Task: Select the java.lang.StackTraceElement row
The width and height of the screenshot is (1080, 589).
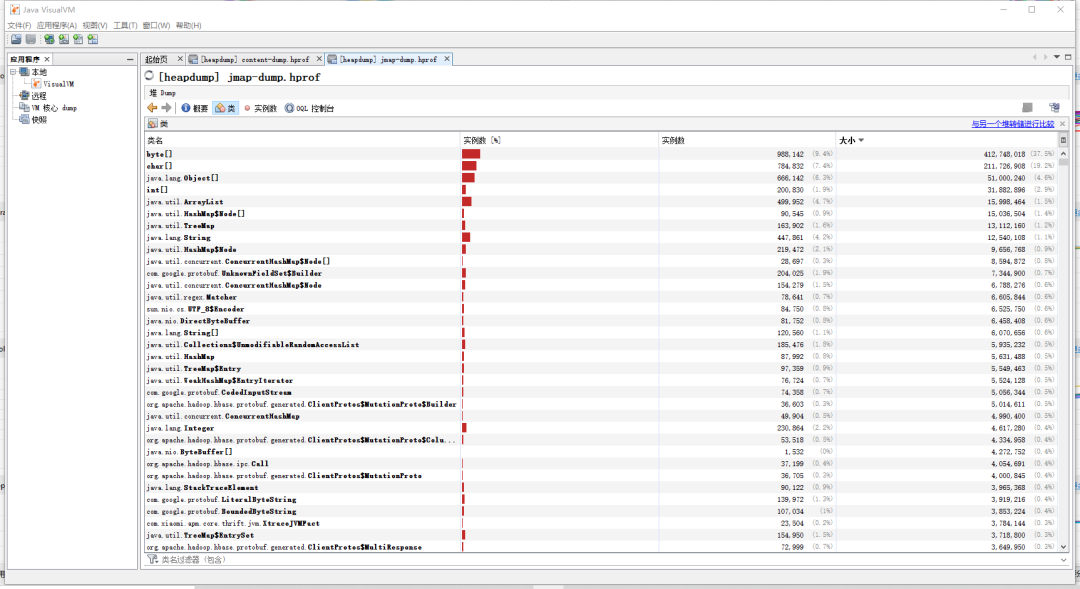Action: pos(601,488)
